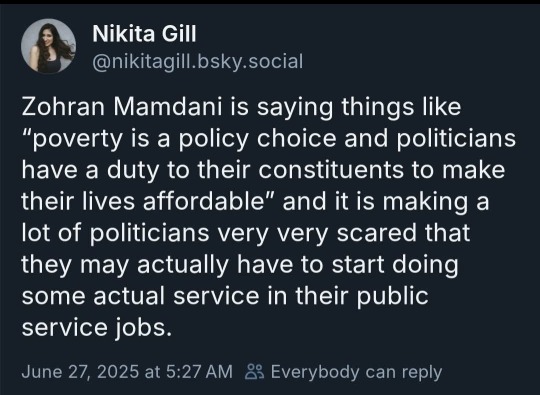The width and height of the screenshot is (540, 395).
Task: Click the display name Nikita Gill
Action: click(144, 34)
